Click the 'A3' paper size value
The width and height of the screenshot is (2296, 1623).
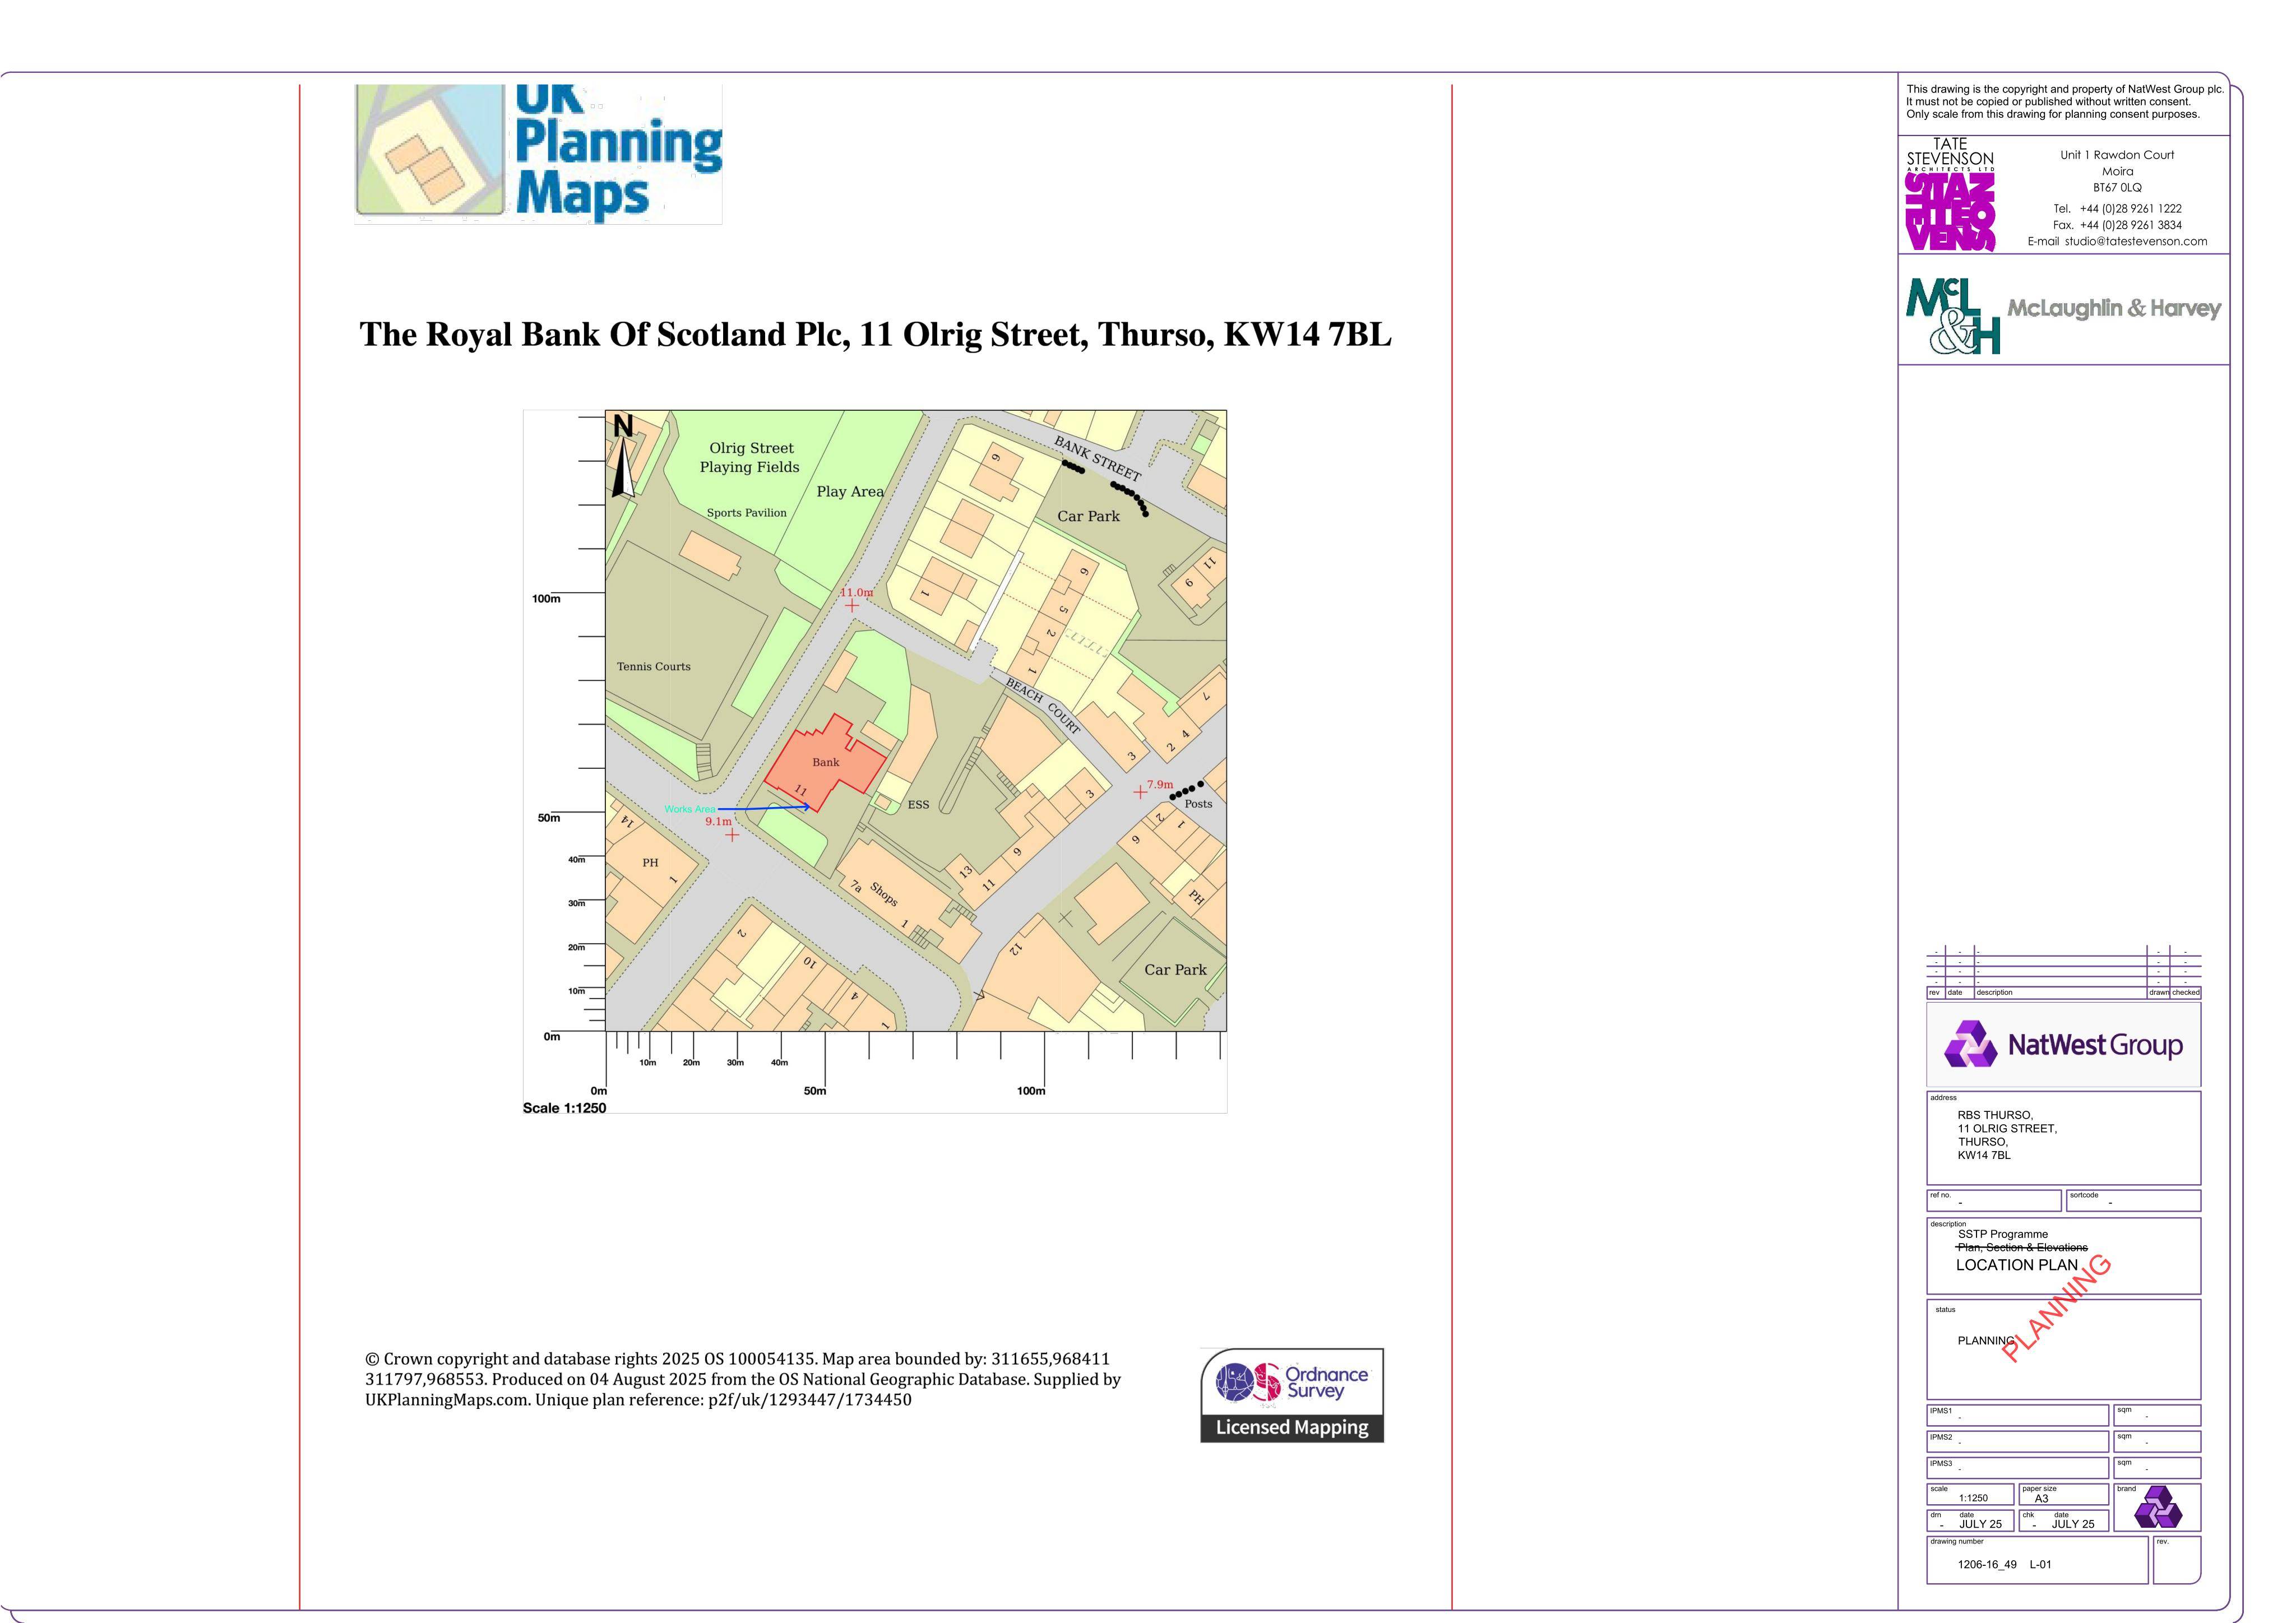tap(2041, 1498)
